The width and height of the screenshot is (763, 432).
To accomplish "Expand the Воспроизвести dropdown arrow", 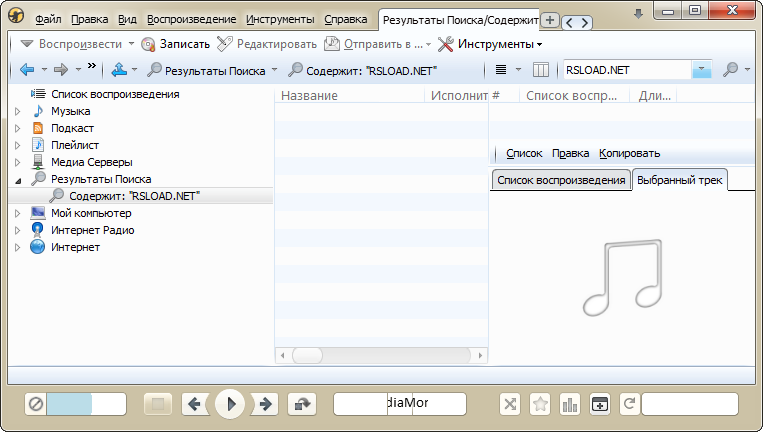I will coord(131,44).
